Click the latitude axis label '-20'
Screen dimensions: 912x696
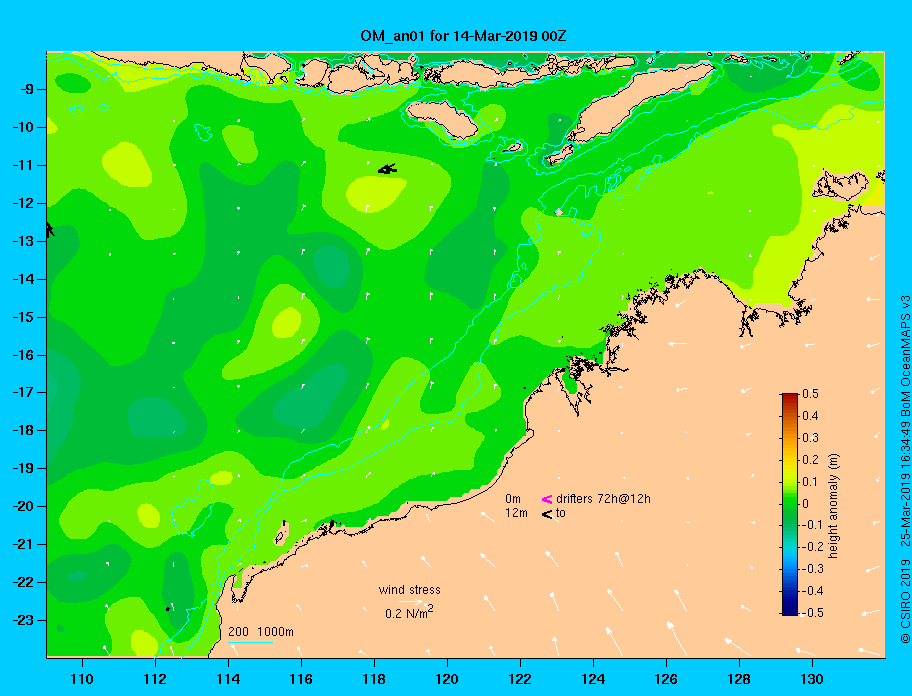pos(24,506)
